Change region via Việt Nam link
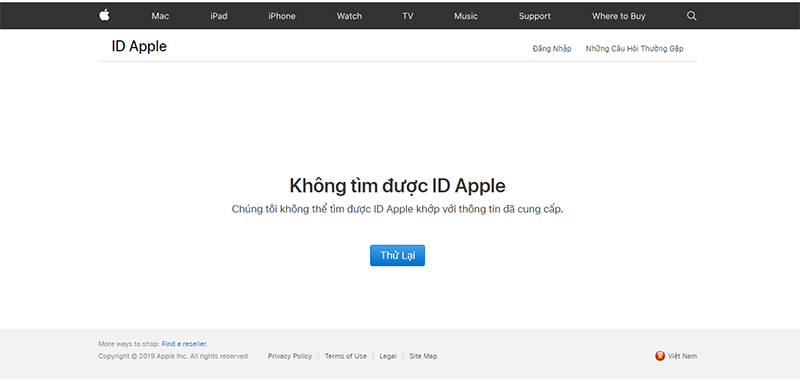Image resolution: width=800 pixels, height=381 pixels. pos(682,356)
